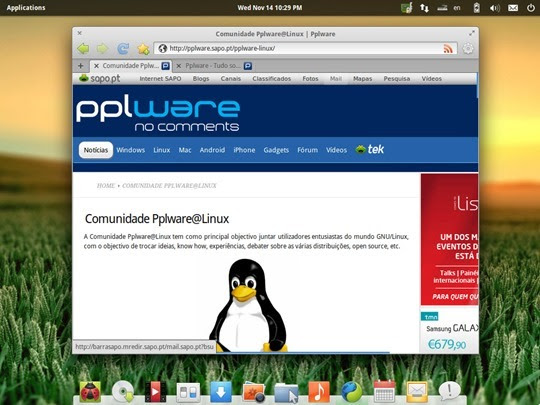Open Mail in the SAPO bar
540x405 pixels.
336,79
